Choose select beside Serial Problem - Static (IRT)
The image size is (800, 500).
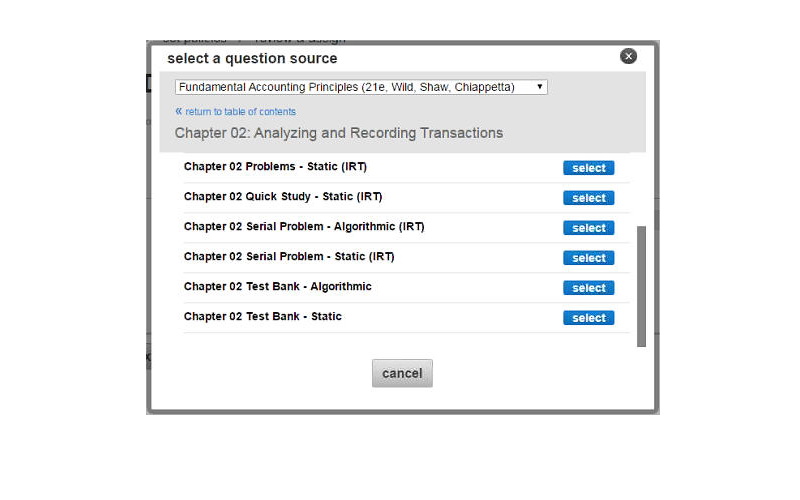click(588, 258)
